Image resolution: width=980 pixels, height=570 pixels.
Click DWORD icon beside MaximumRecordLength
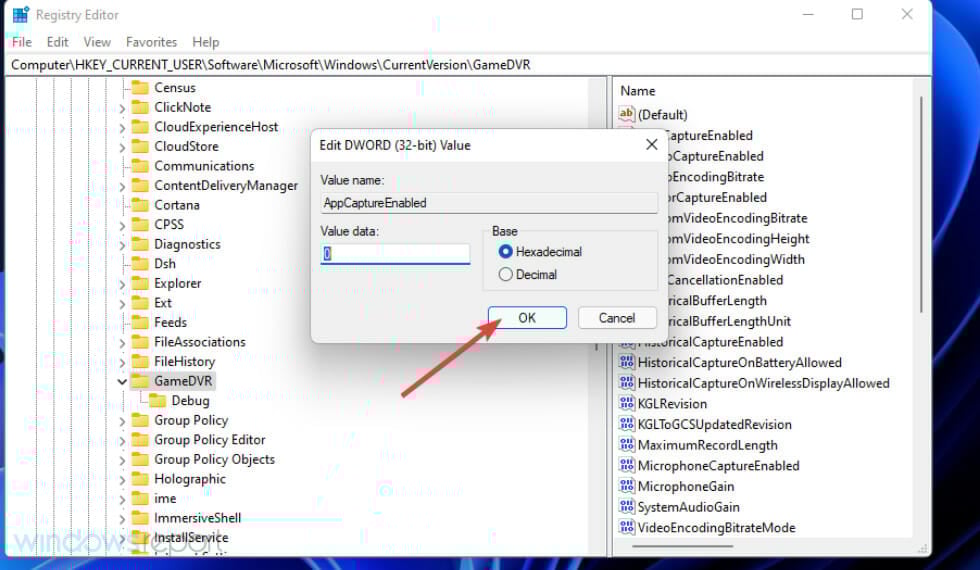(x=626, y=444)
